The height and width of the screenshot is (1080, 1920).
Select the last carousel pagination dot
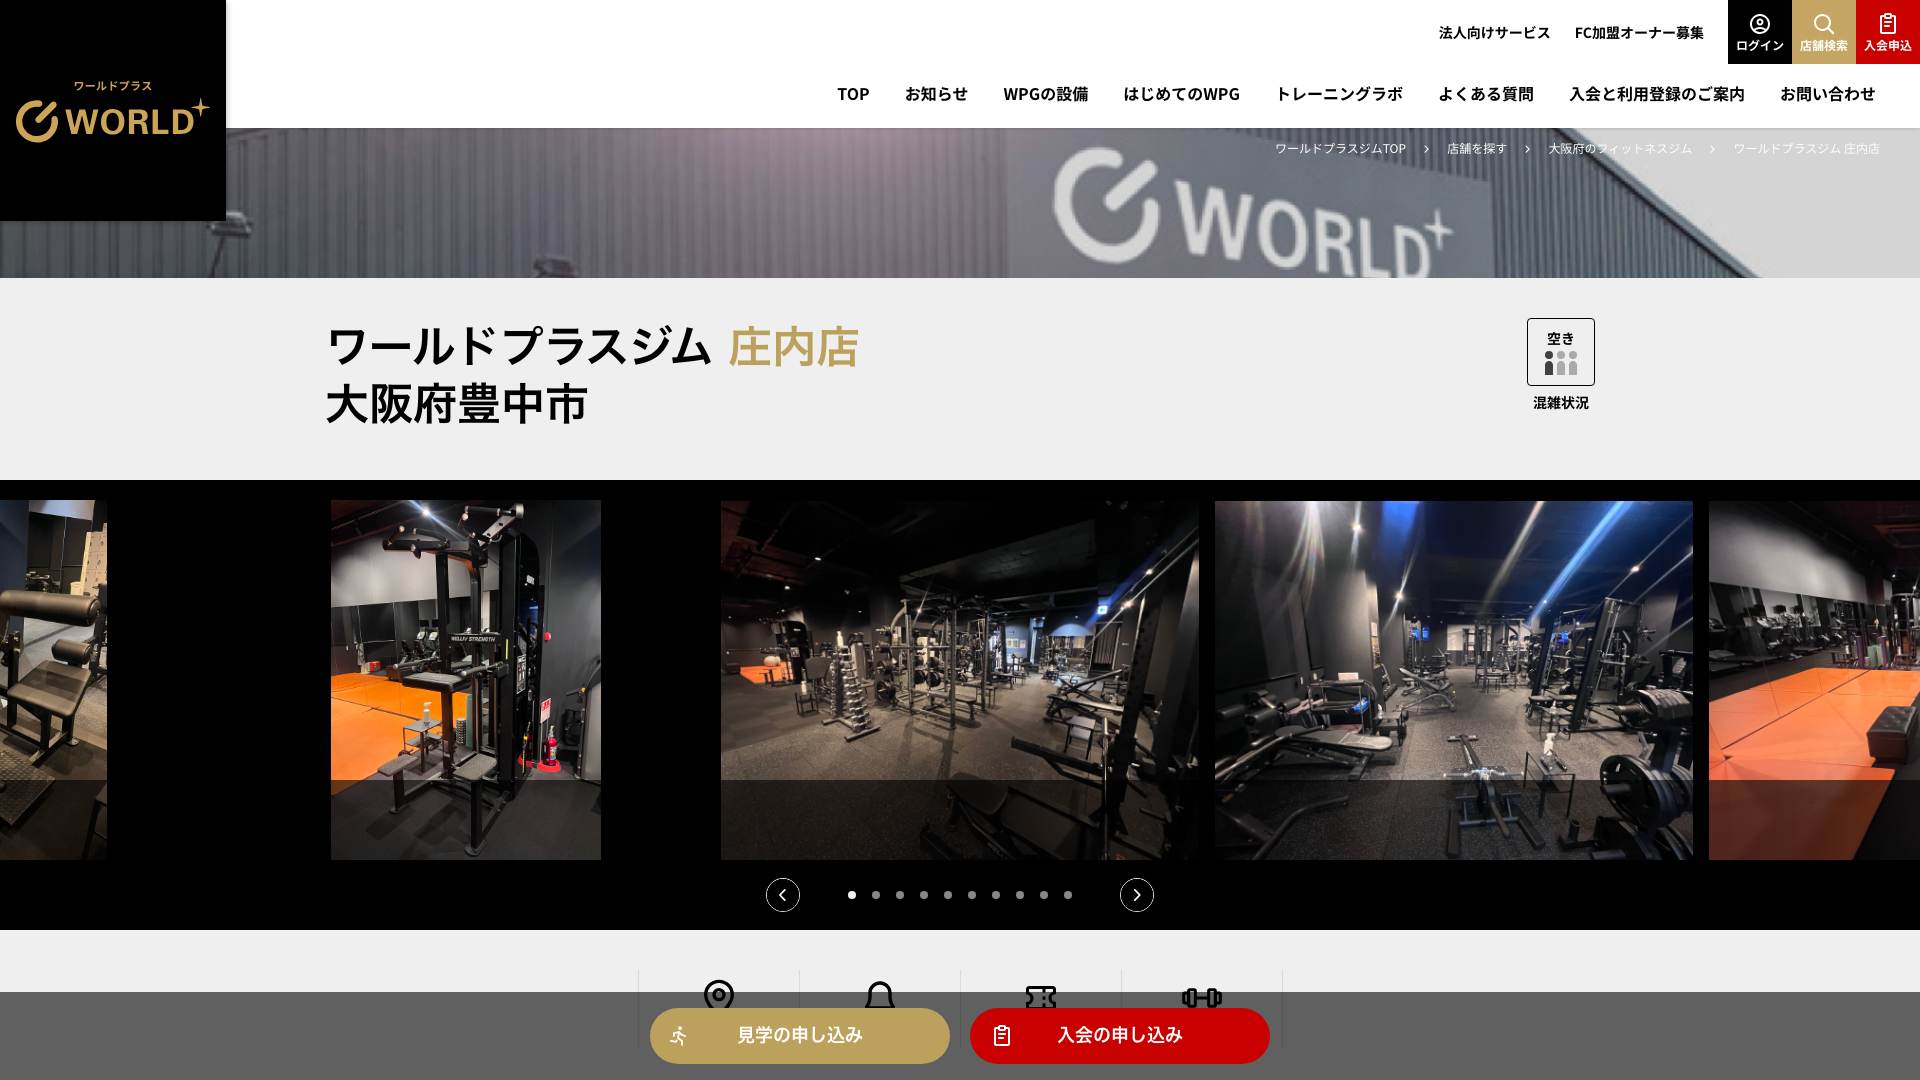(1068, 895)
